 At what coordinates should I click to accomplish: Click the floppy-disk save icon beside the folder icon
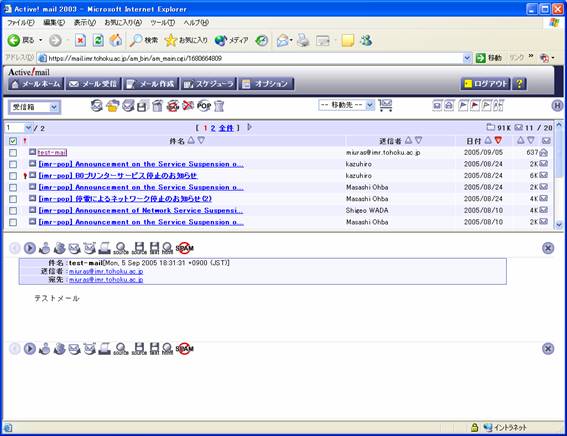pos(142,106)
